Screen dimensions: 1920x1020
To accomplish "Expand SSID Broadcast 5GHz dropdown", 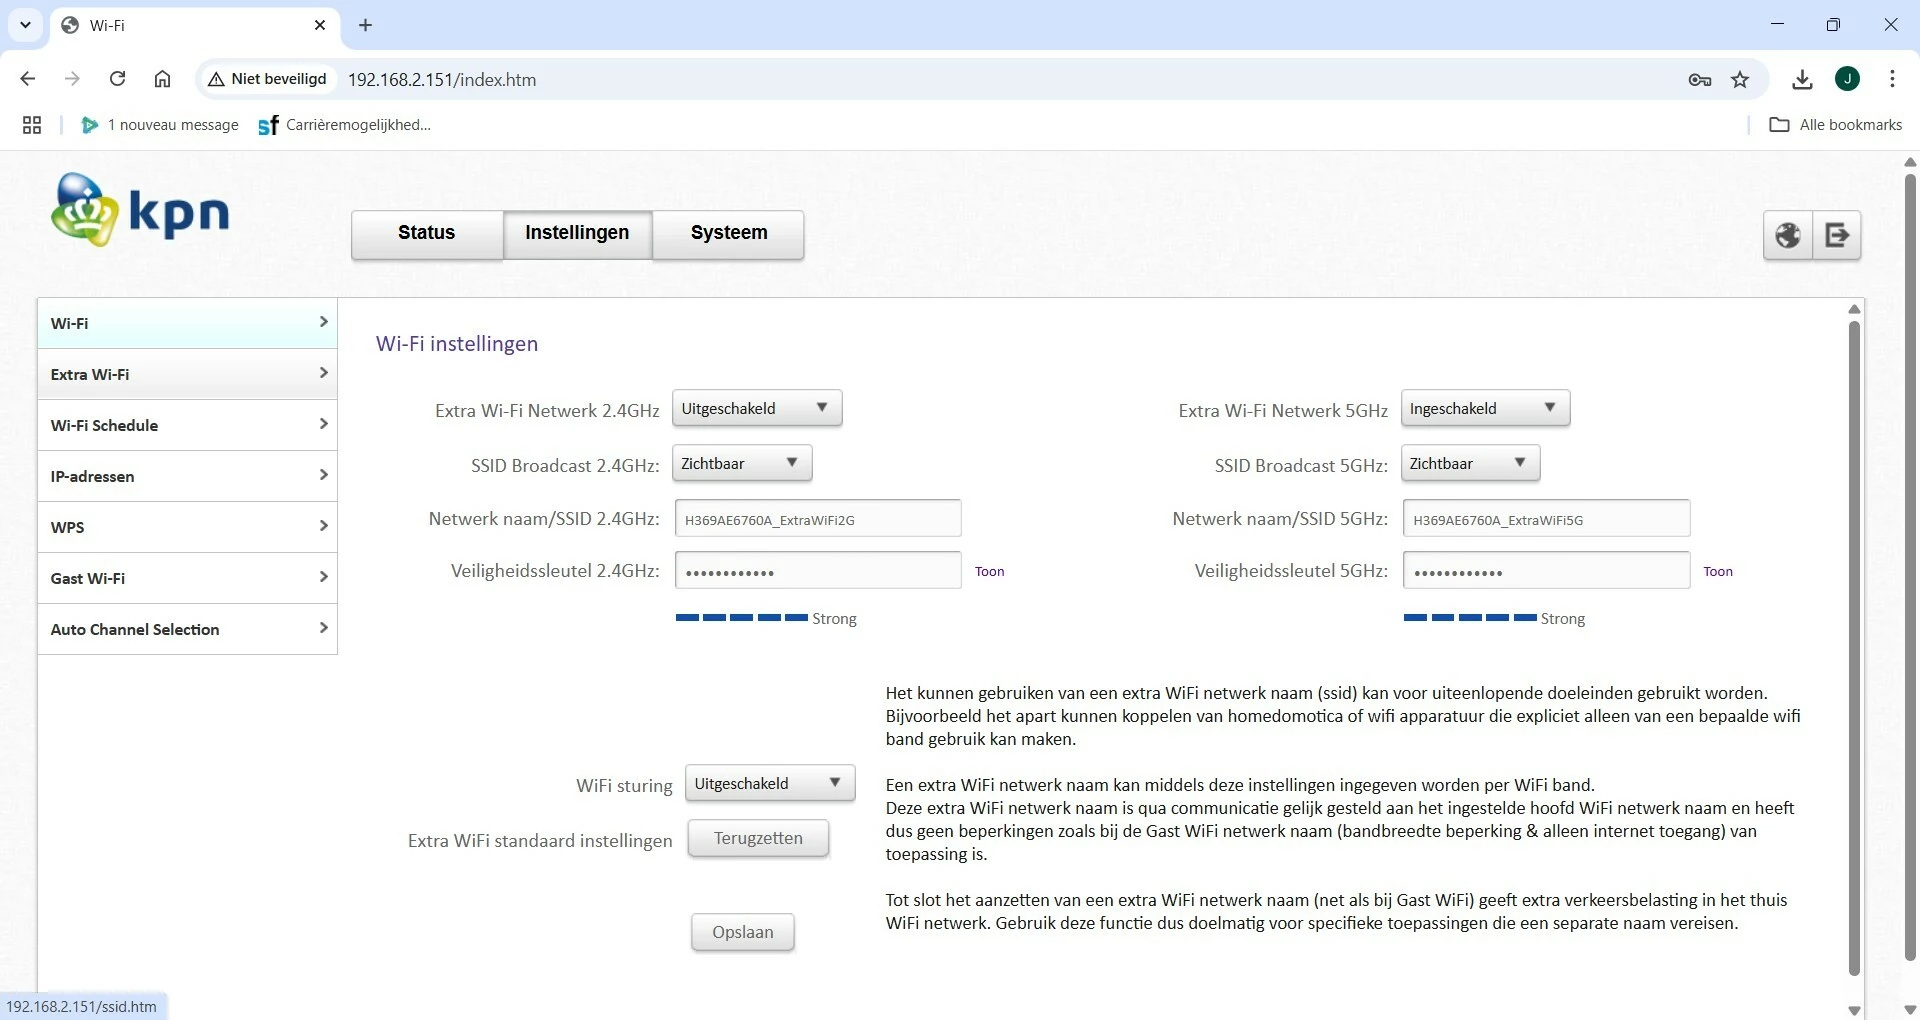I will click(x=1470, y=463).
